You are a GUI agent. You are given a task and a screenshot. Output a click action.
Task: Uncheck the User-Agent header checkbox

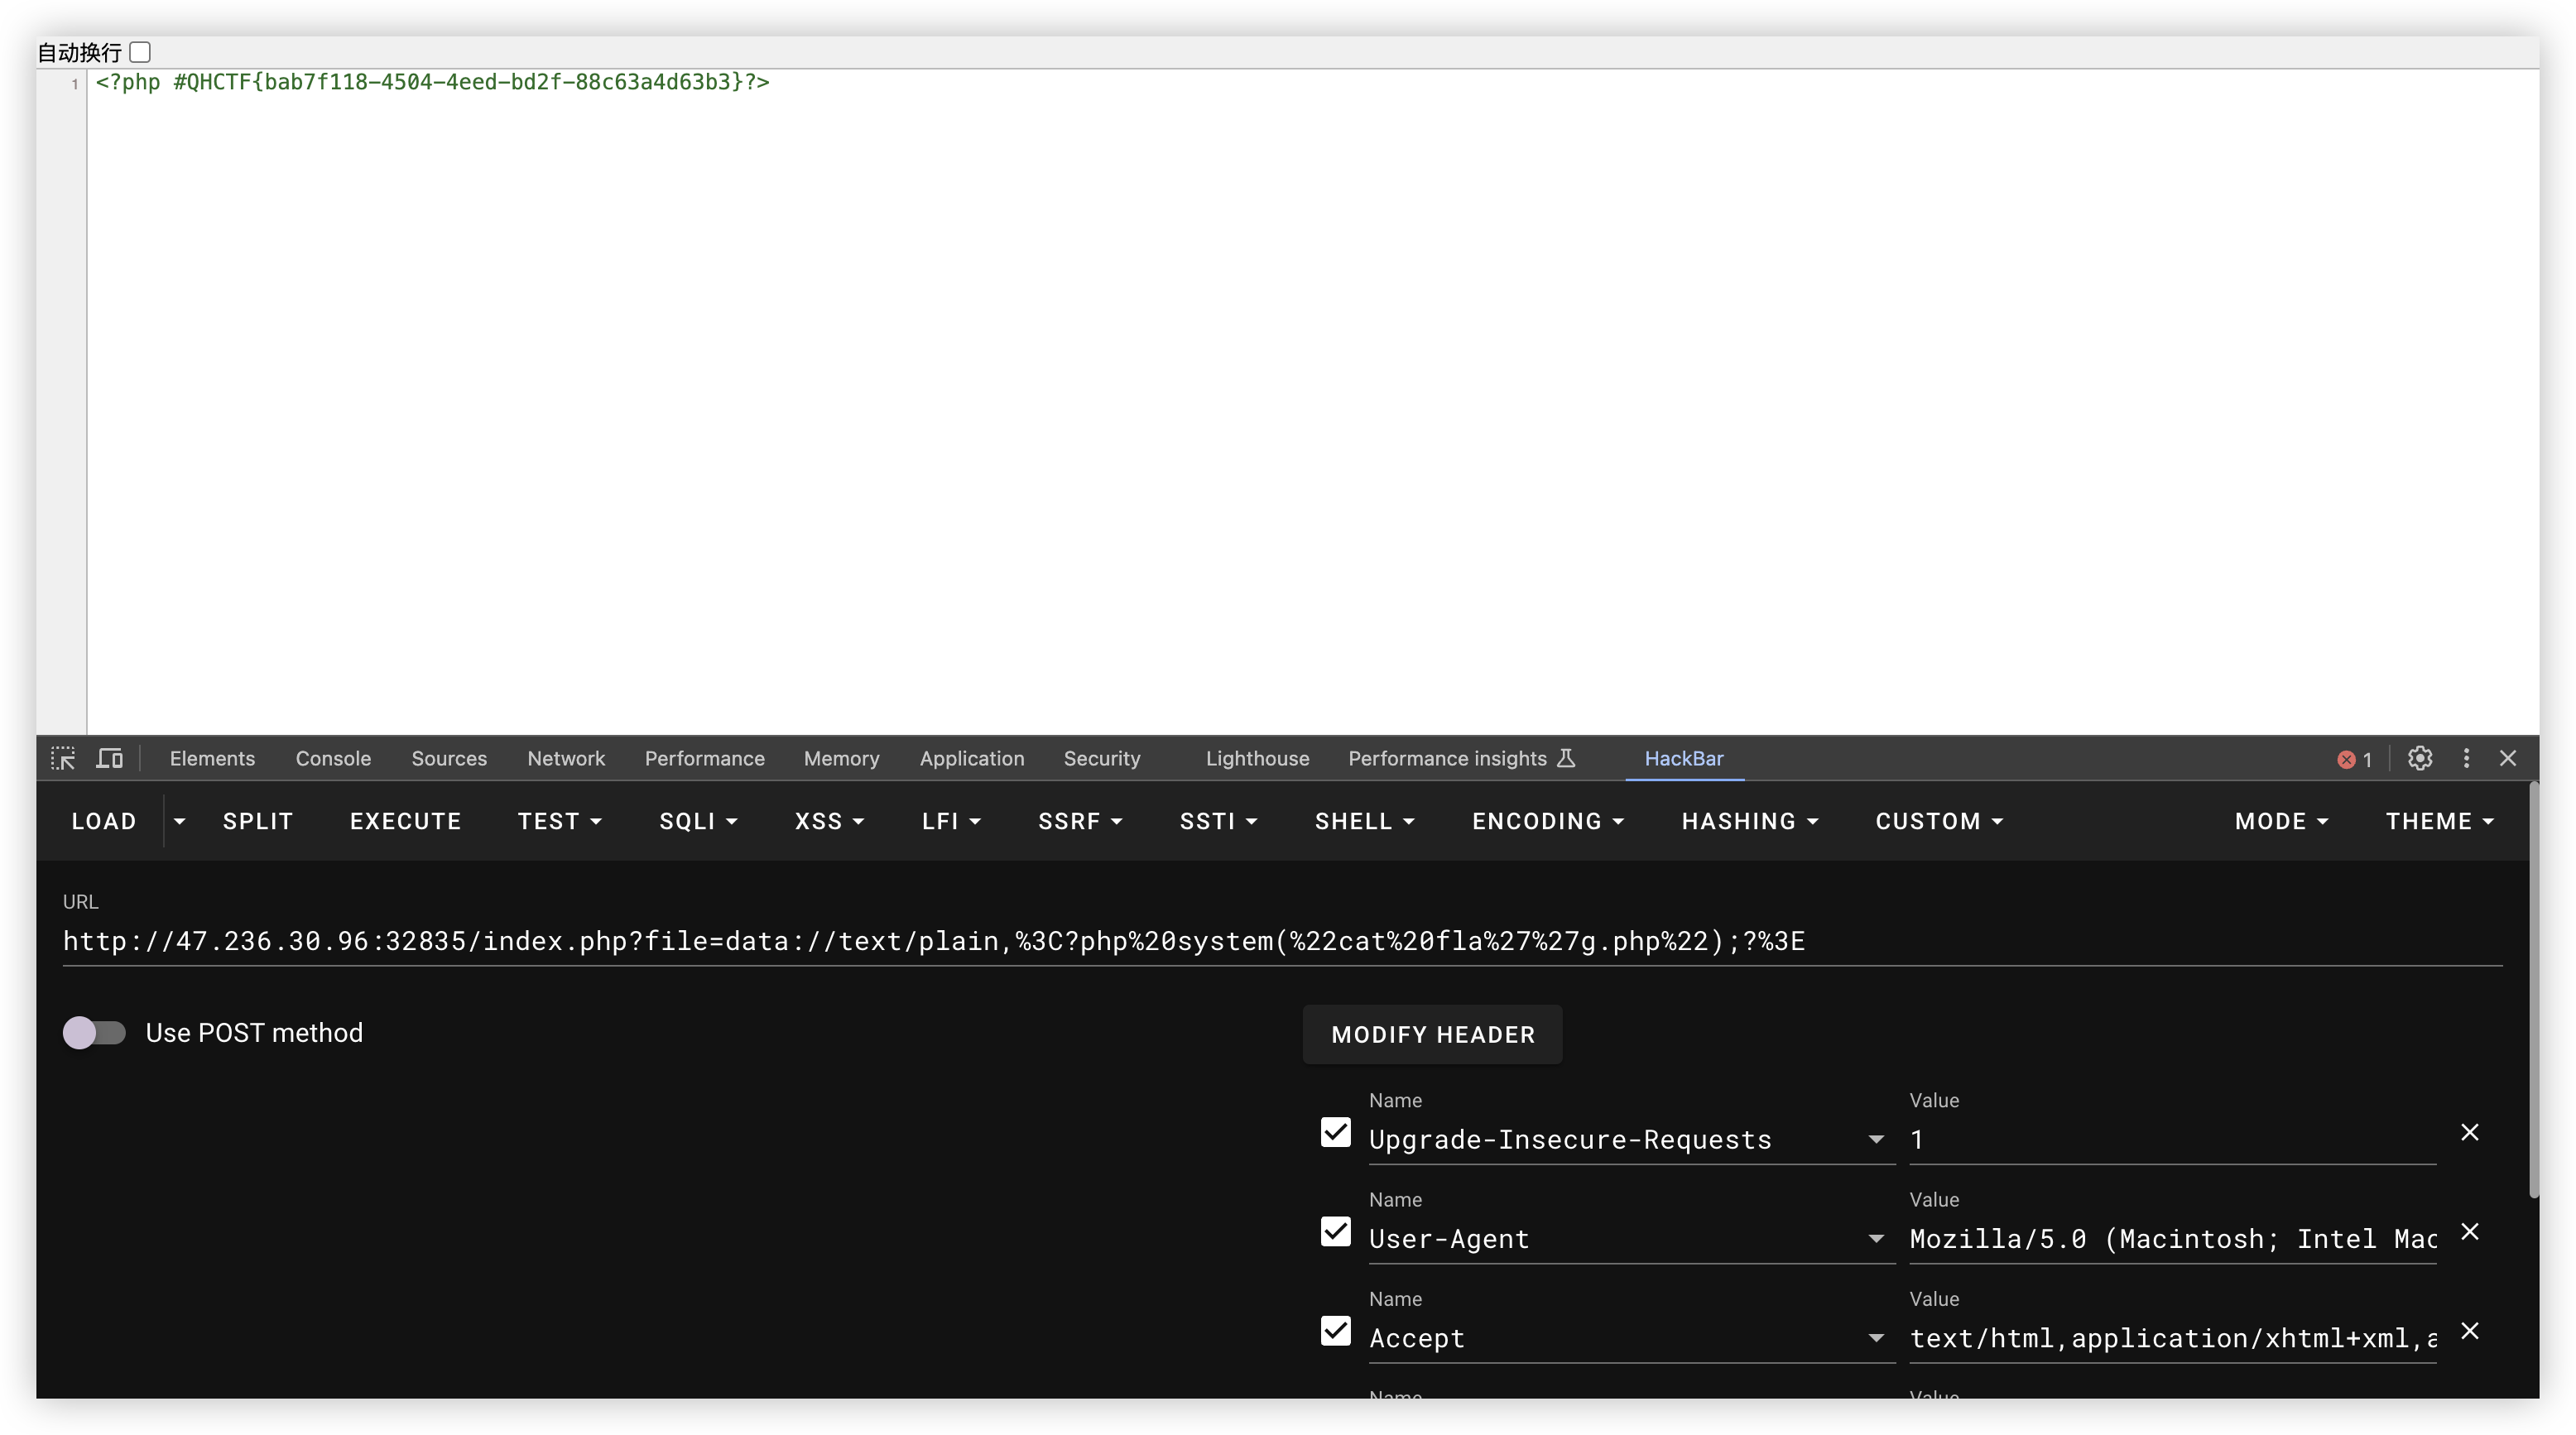tap(1335, 1231)
